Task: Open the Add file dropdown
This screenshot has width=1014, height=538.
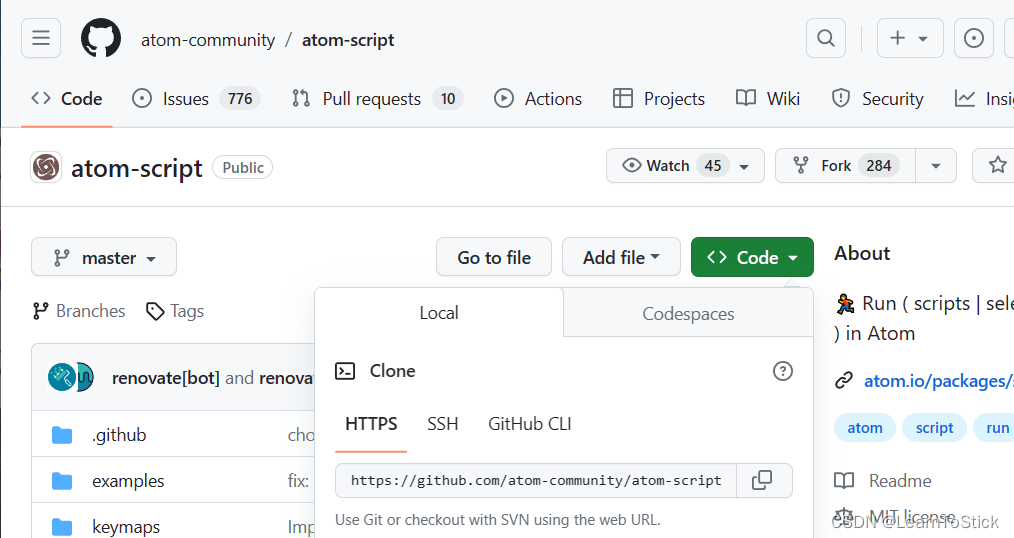Action: point(621,257)
